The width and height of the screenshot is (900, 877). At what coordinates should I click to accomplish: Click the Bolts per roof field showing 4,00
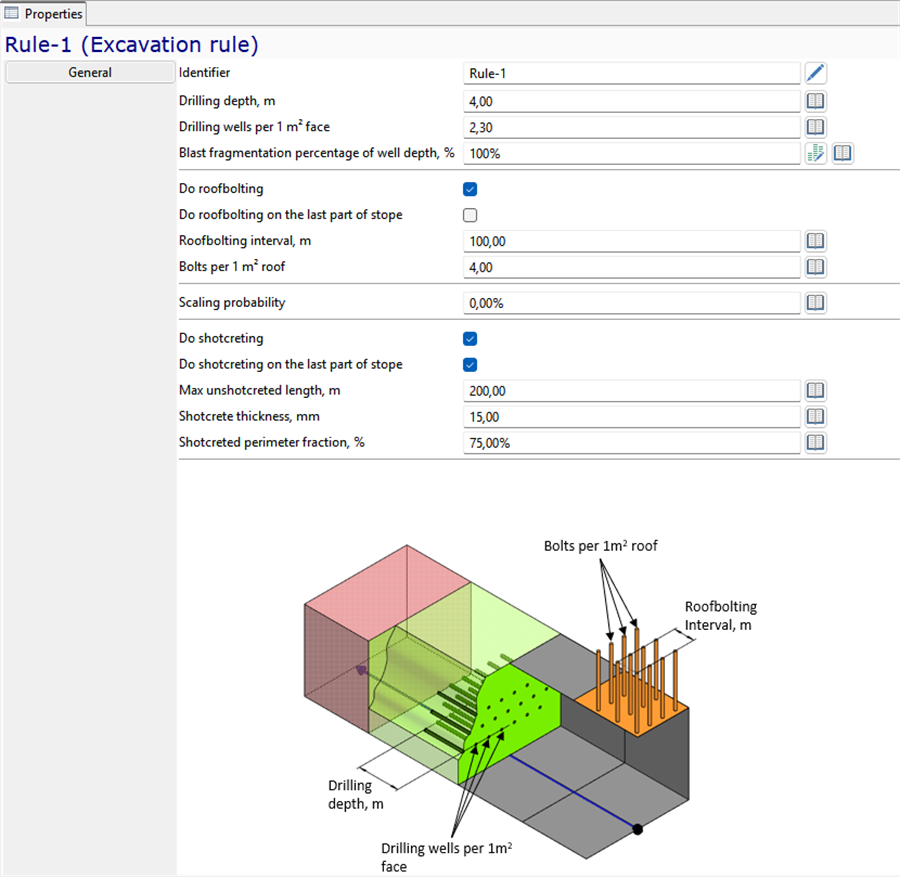pos(631,267)
